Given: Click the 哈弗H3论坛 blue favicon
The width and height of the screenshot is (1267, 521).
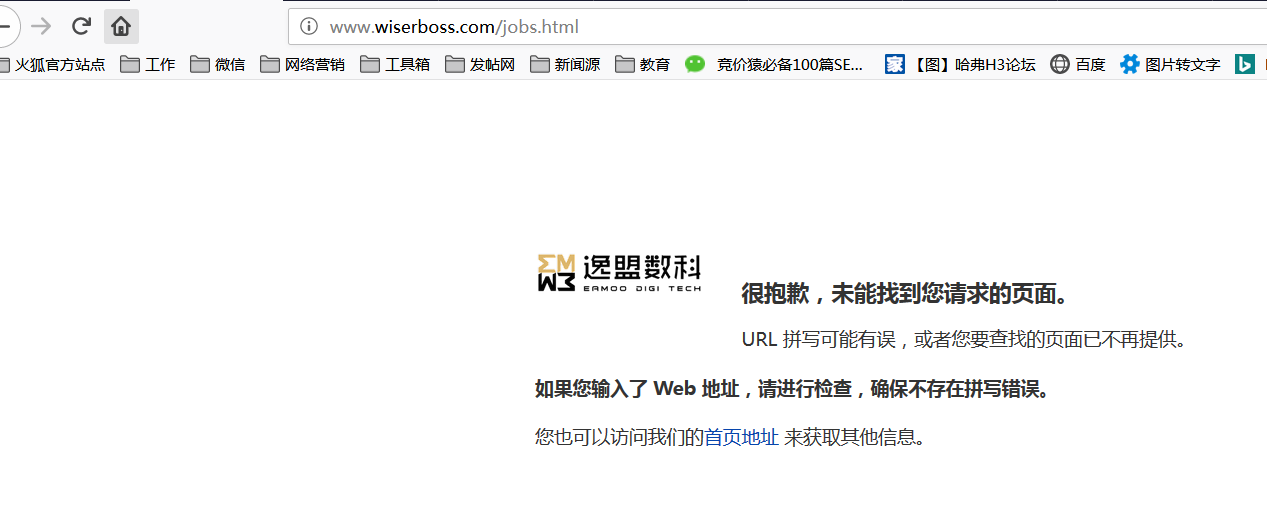Looking at the screenshot, I should (895, 64).
